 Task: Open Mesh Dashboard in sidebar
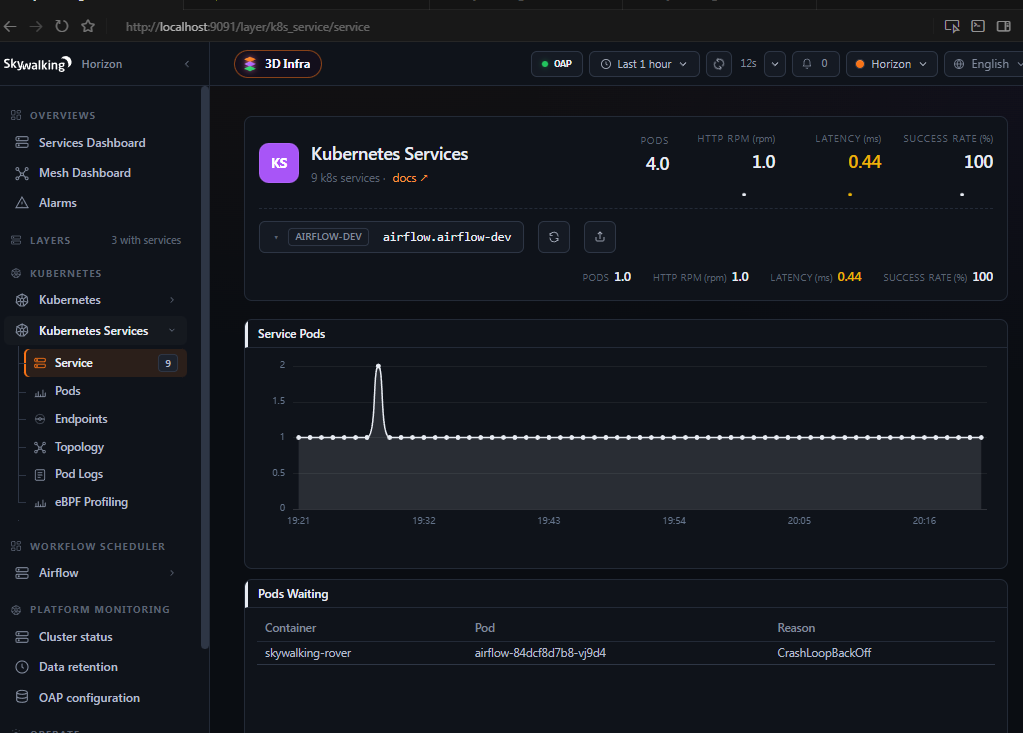[x=85, y=173]
